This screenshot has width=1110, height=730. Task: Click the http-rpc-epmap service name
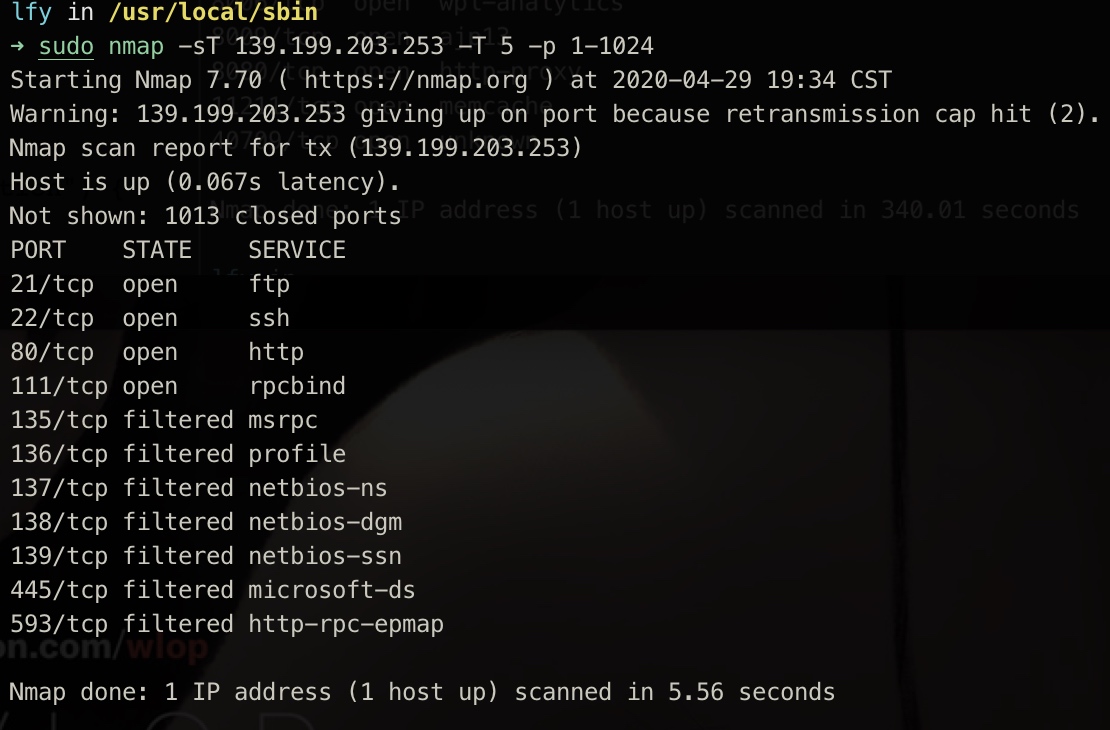[x=346, y=624]
